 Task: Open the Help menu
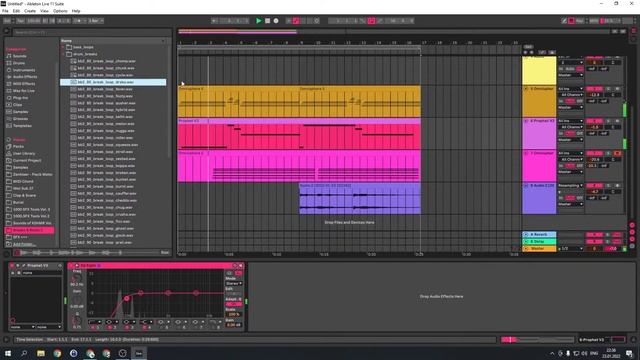click(x=76, y=11)
